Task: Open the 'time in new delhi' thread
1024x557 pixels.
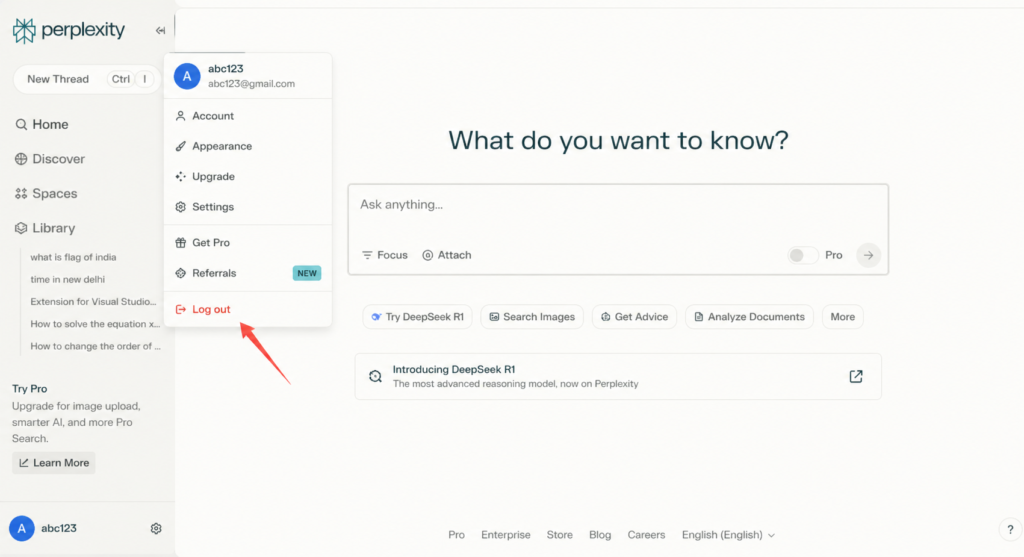Action: click(x=67, y=279)
